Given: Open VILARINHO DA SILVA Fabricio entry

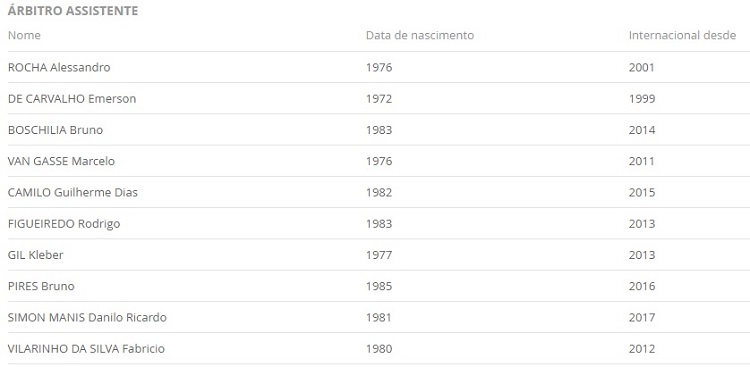Looking at the screenshot, I should click(86, 348).
